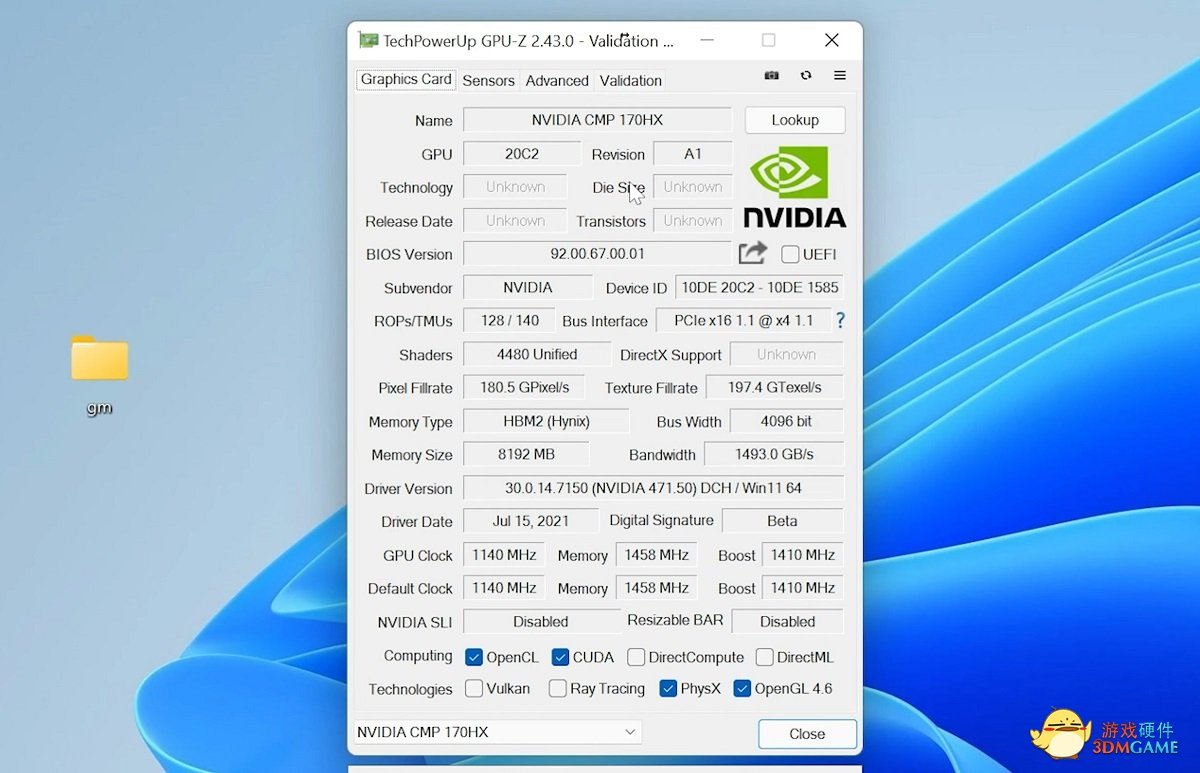Click the Subvendor field NVIDIA
This screenshot has height=773, width=1200.
click(x=528, y=287)
